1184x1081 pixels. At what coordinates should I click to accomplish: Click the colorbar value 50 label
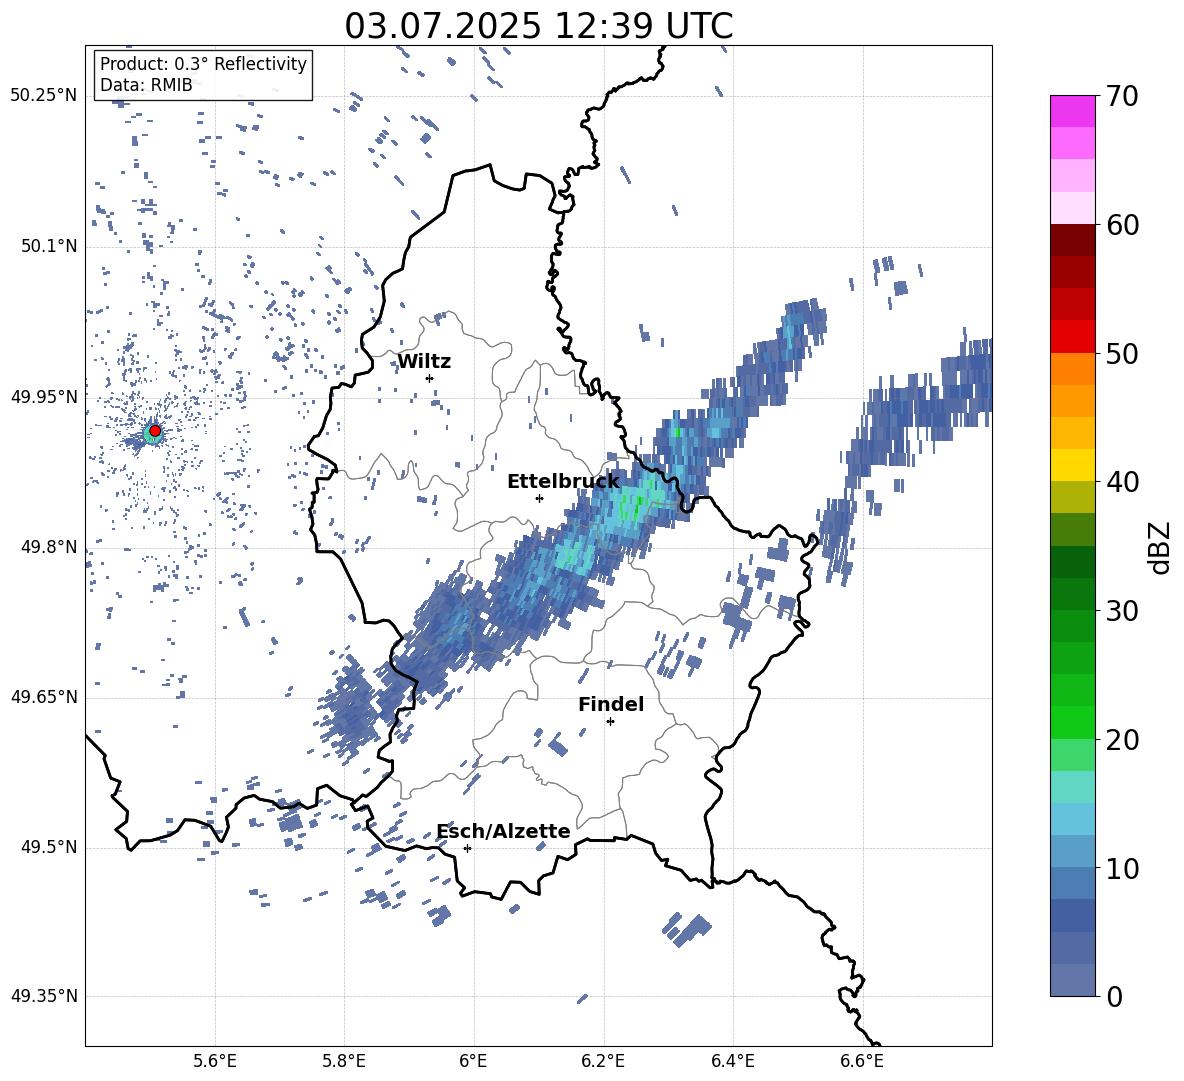click(1122, 354)
